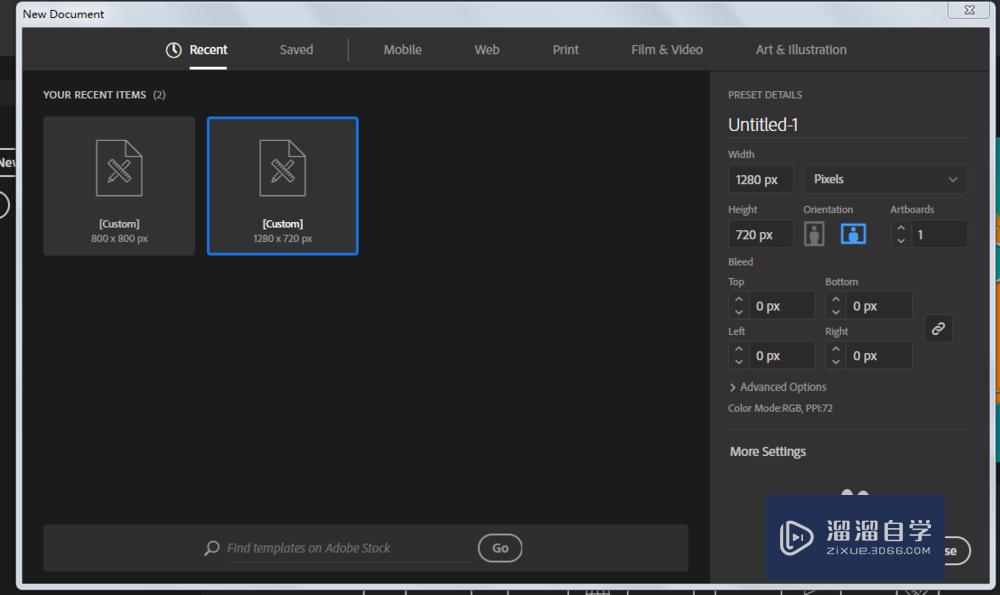Image resolution: width=1000 pixels, height=595 pixels.
Task: Open the Mobile presets tab
Action: click(x=402, y=50)
